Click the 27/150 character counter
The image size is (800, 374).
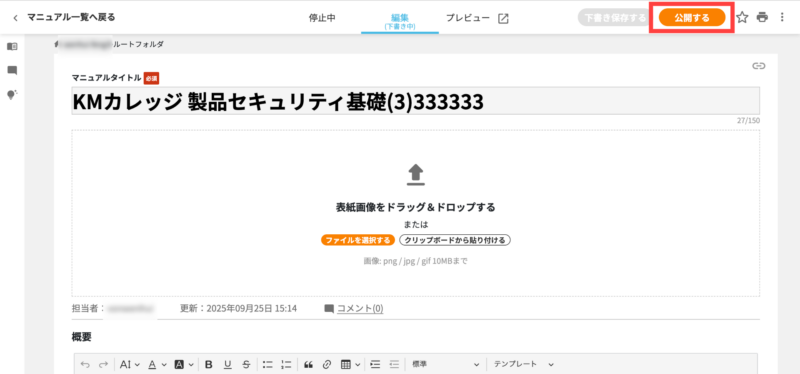pos(748,121)
